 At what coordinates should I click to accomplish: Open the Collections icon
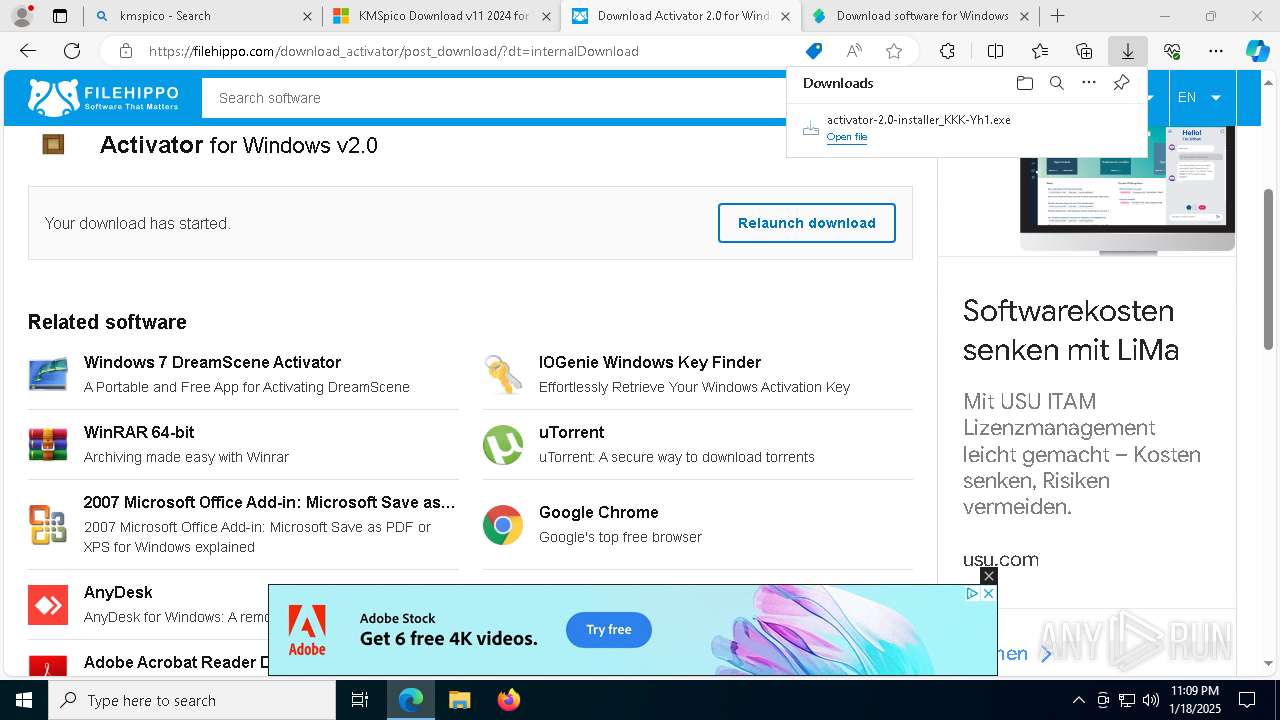1084,51
